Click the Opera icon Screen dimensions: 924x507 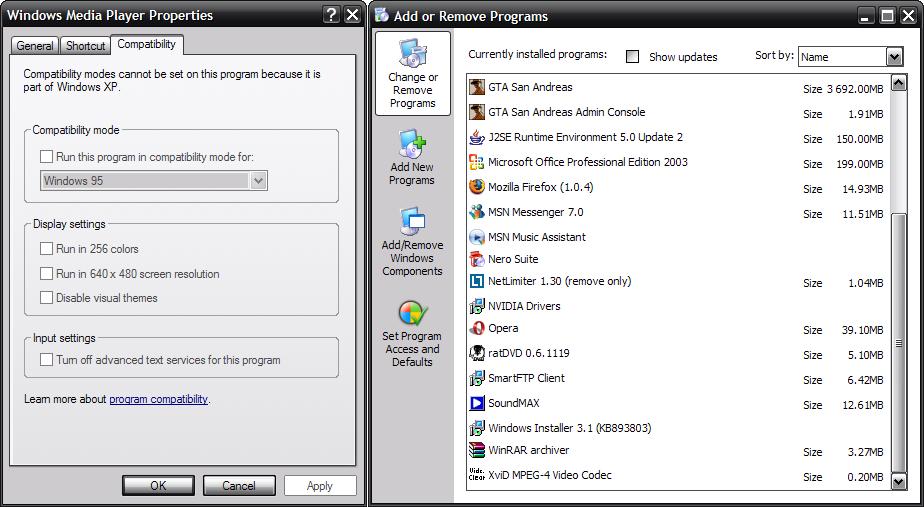[x=477, y=328]
